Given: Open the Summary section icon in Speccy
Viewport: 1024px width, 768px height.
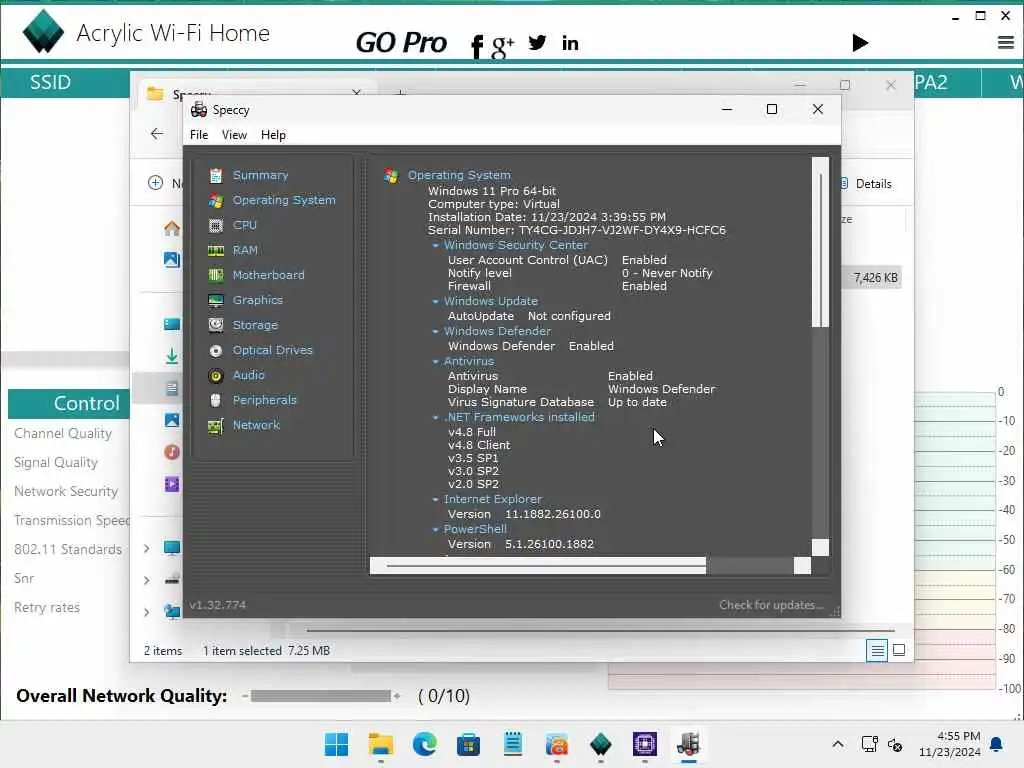Looking at the screenshot, I should pos(216,175).
